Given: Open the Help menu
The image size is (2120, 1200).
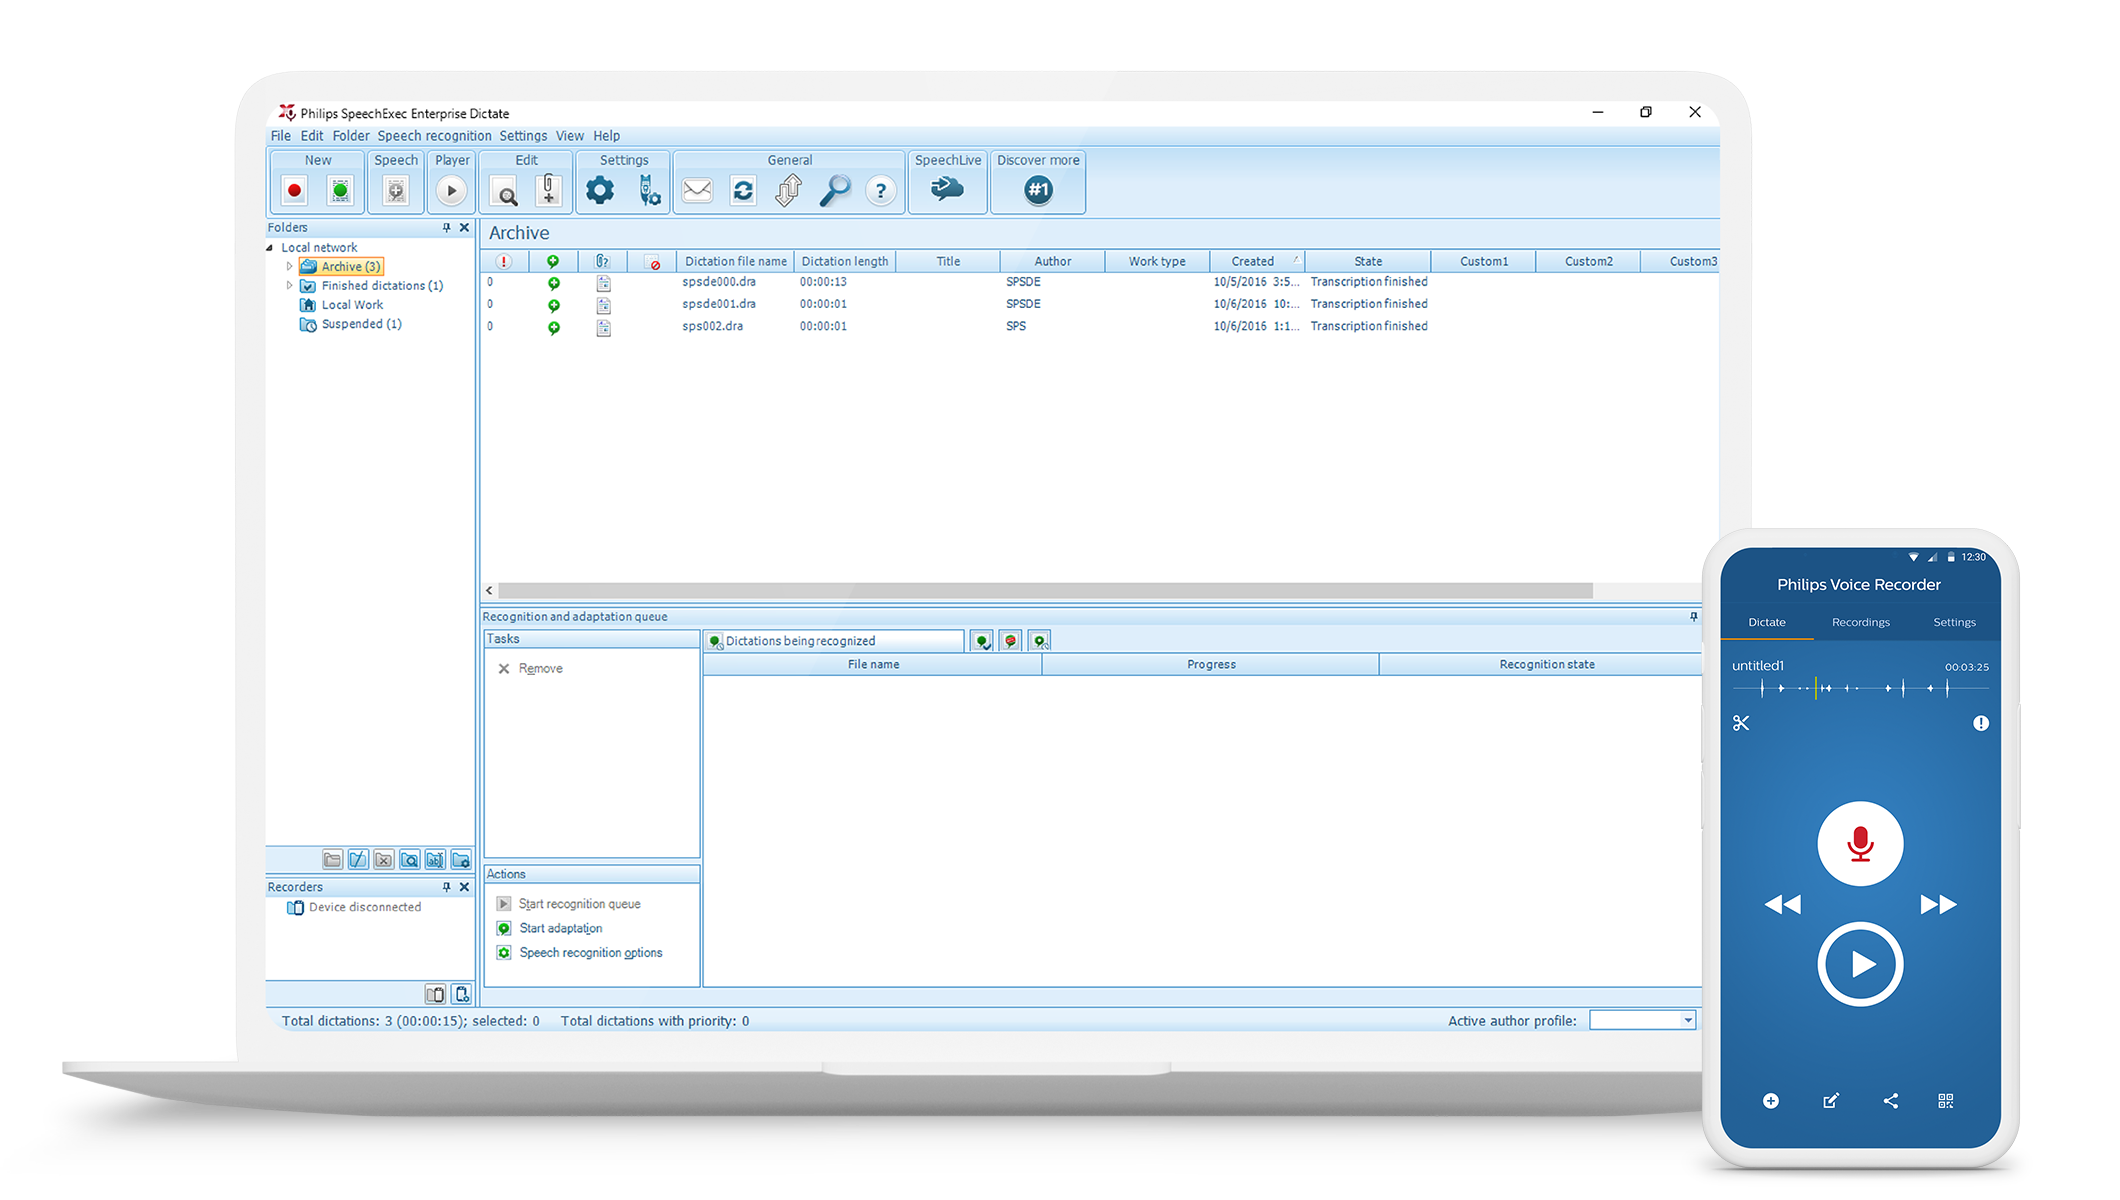Looking at the screenshot, I should [606, 136].
